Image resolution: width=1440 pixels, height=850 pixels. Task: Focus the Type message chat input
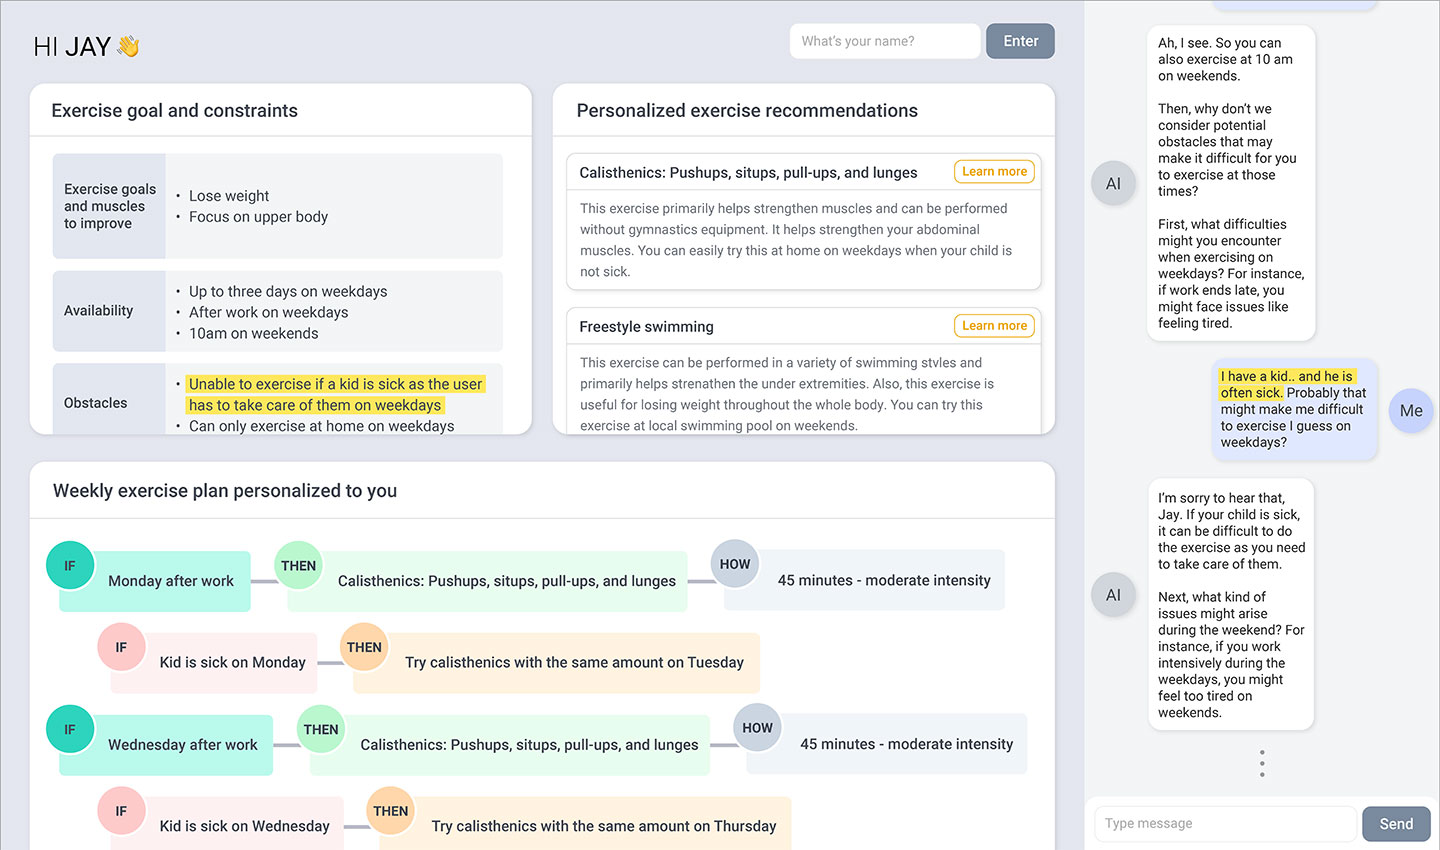(1225, 824)
